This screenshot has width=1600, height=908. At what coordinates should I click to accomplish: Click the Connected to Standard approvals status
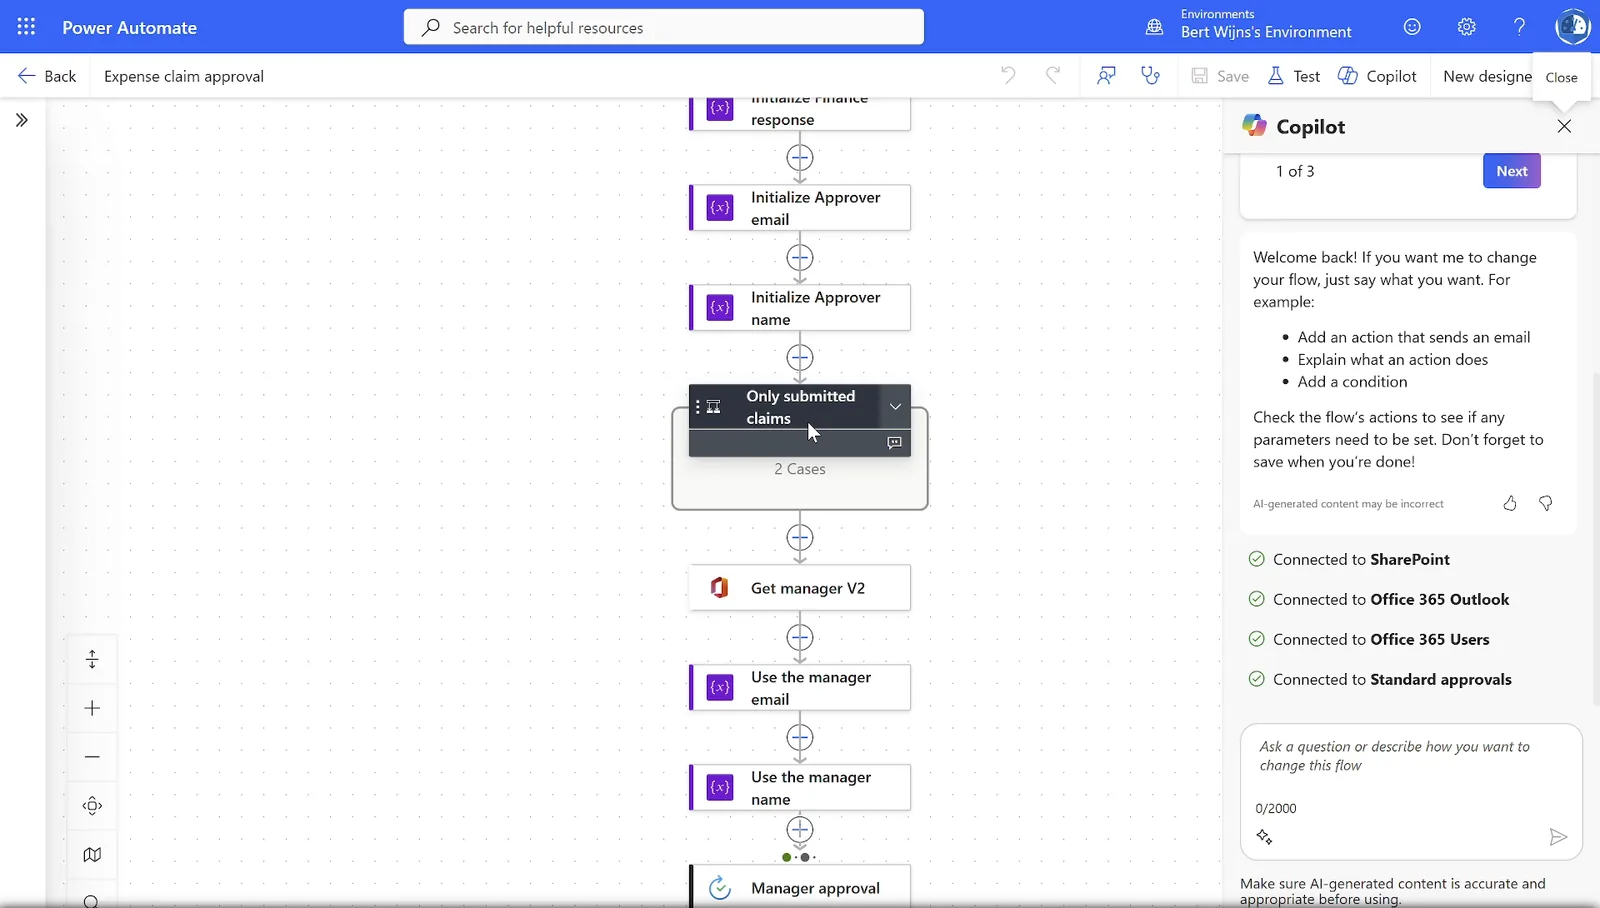[x=1380, y=680]
